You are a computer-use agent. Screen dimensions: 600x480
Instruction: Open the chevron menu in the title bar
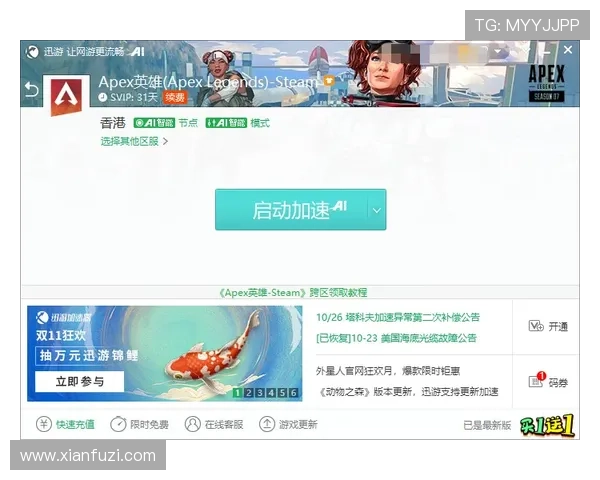(x=527, y=51)
